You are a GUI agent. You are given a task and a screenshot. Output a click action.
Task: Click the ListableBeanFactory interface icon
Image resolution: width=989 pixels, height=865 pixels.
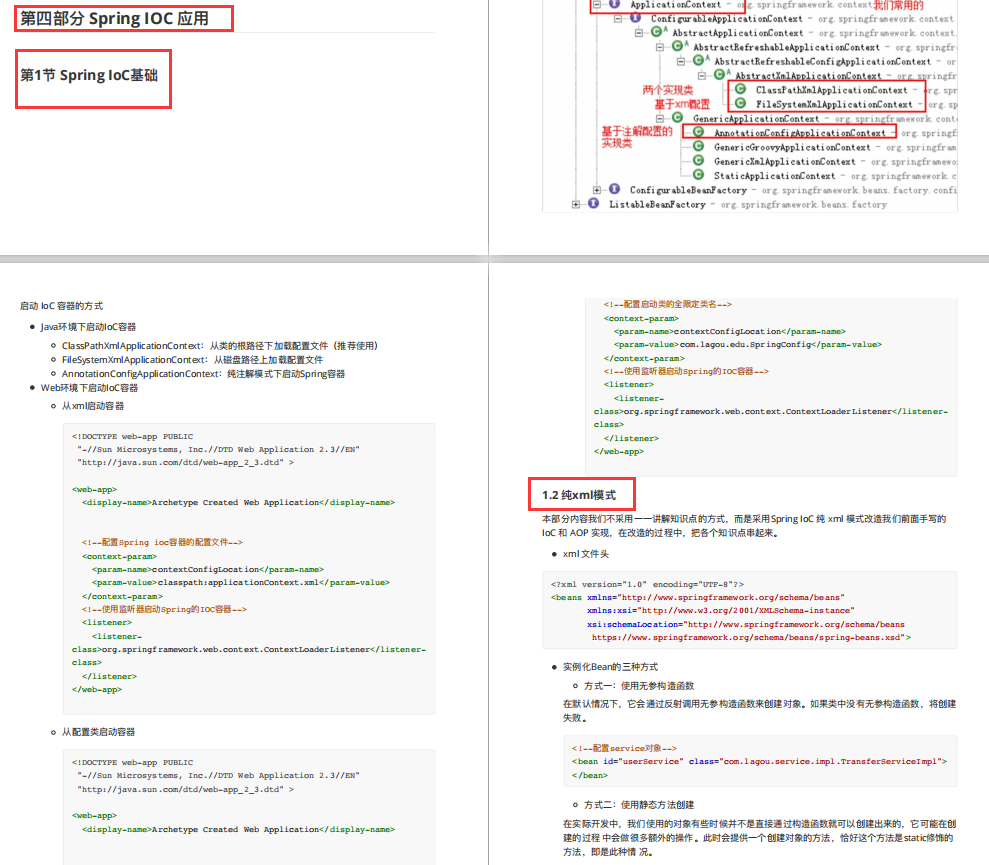point(594,203)
